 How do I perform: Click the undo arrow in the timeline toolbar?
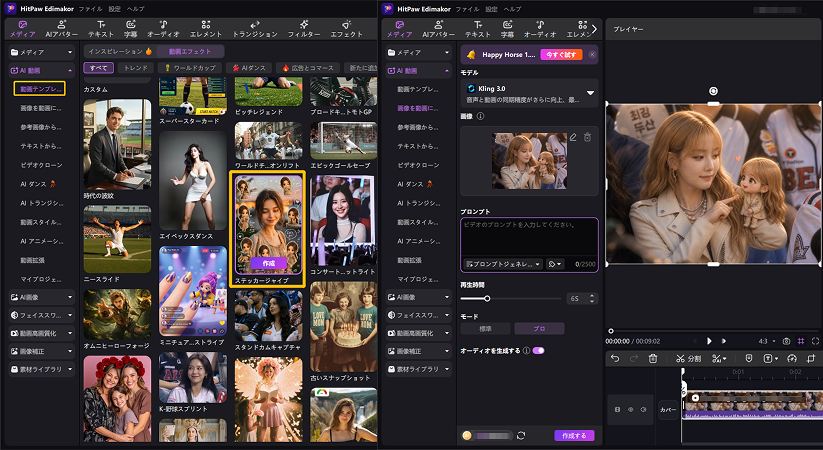615,359
